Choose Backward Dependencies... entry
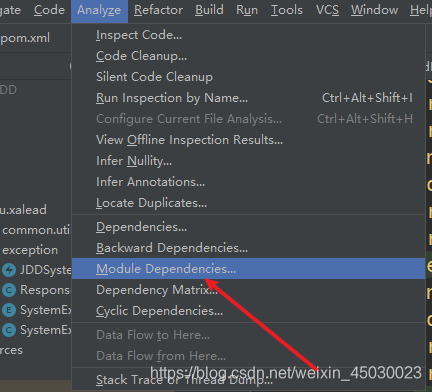Viewport: 432px width, 392px height. 248,248
